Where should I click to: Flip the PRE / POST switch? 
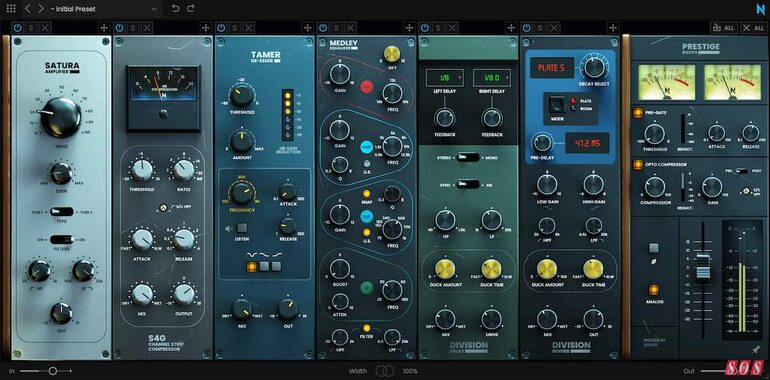742,171
